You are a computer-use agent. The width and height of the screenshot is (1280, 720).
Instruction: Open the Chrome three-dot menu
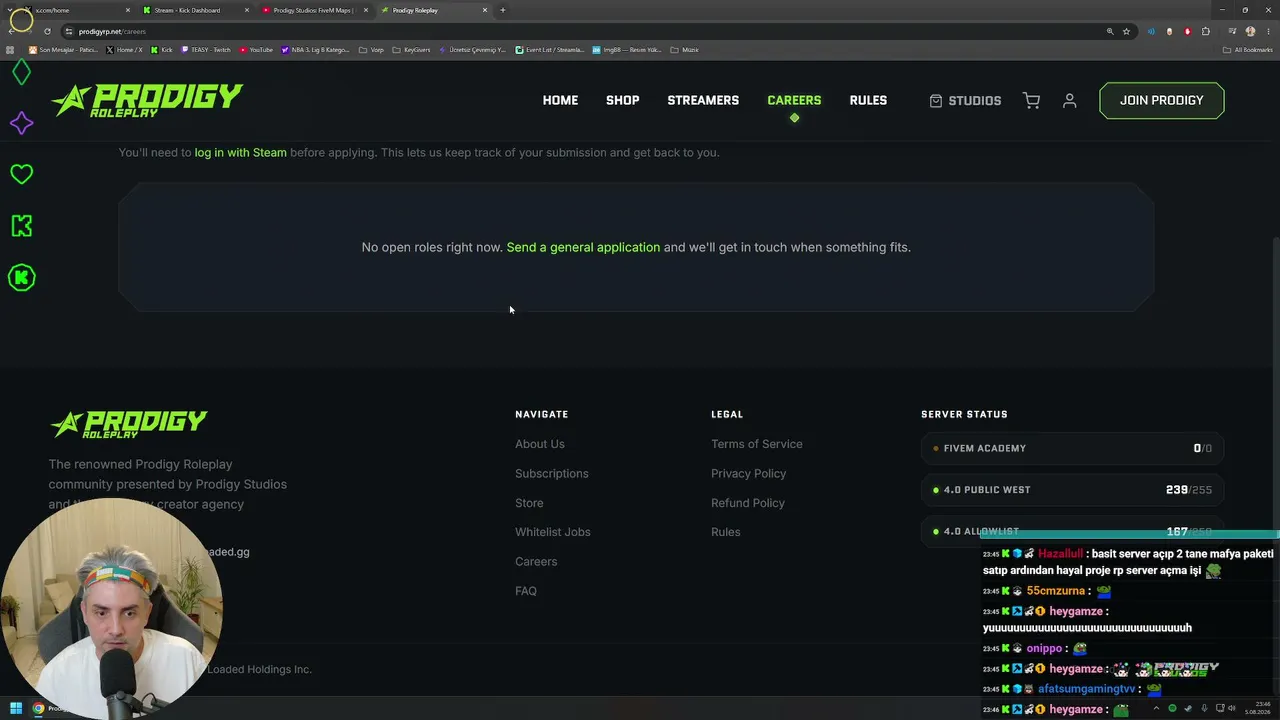[x=1268, y=31]
